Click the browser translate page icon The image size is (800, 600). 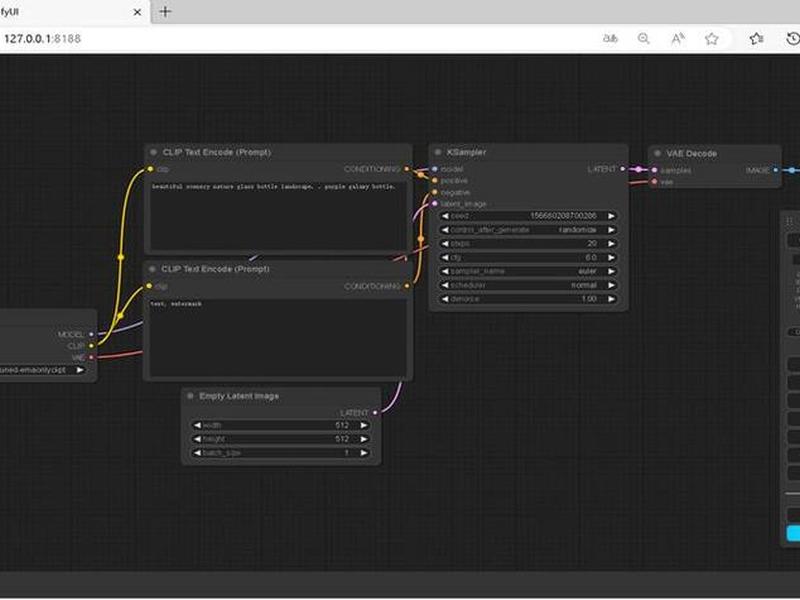tap(610, 38)
